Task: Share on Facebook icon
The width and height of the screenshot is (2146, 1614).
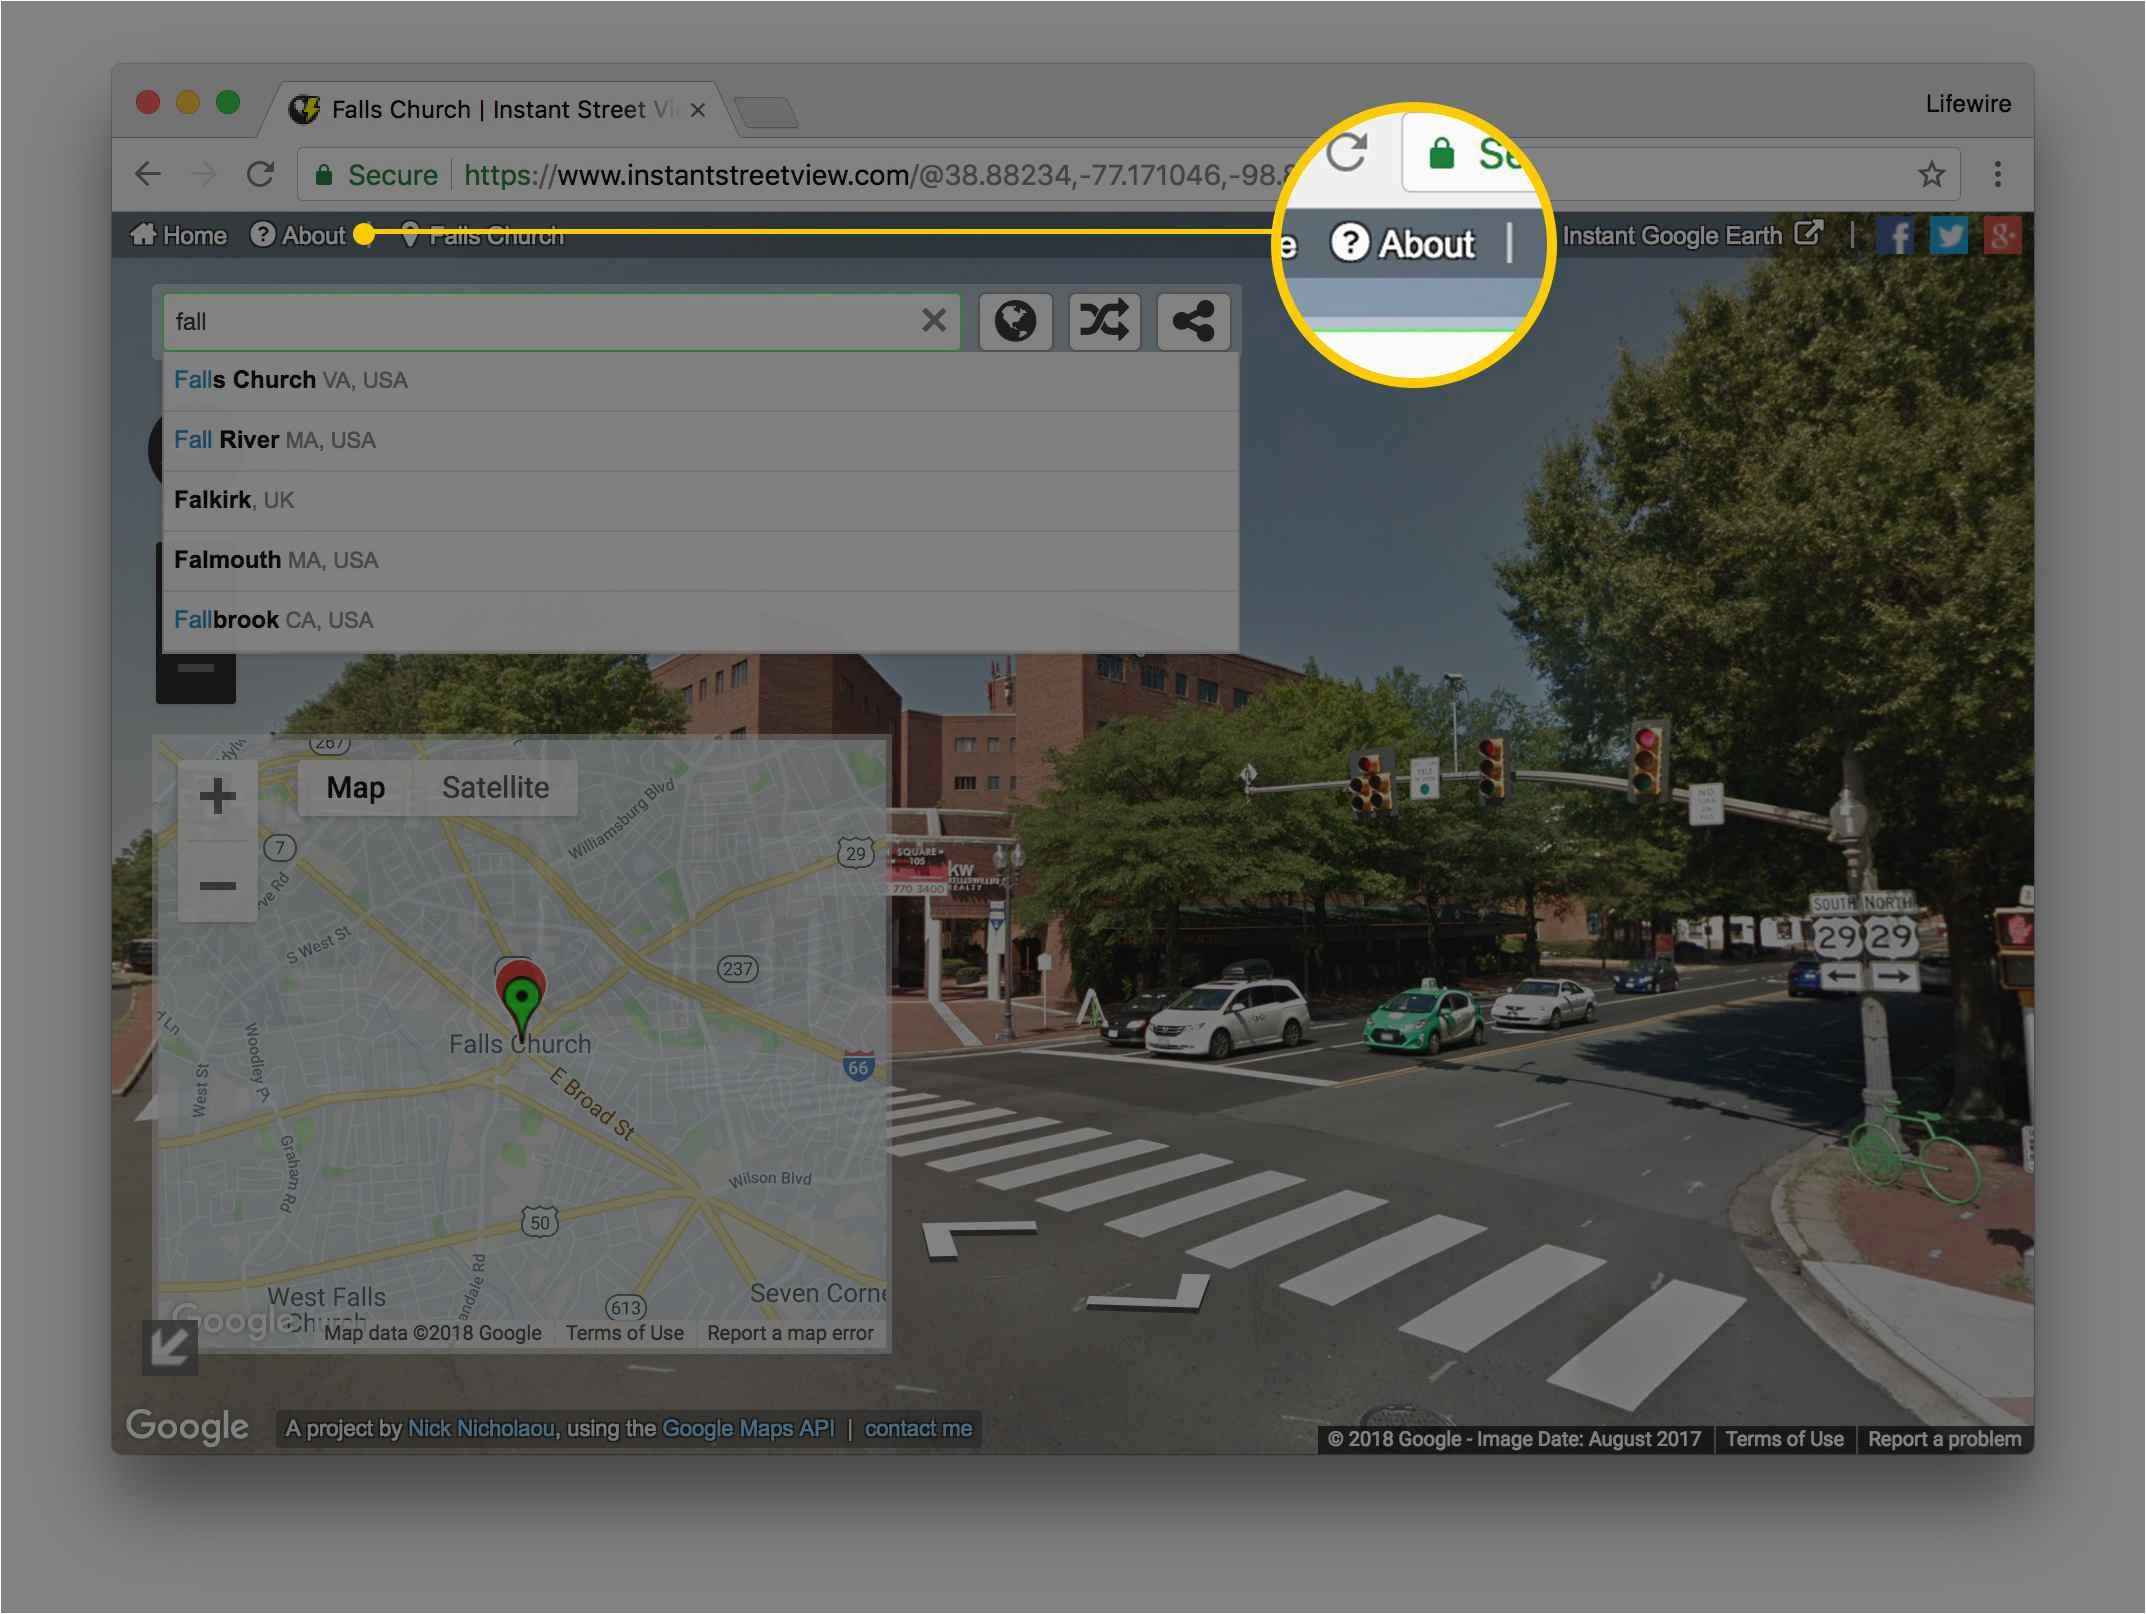Action: pos(1895,236)
